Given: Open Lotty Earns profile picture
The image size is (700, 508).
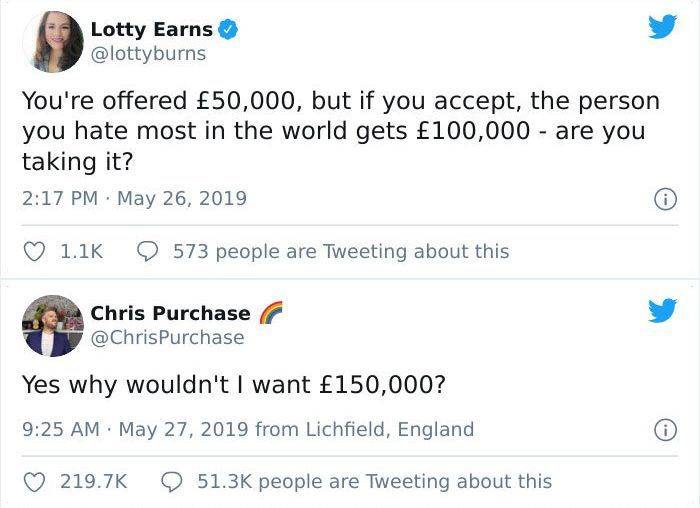Looking at the screenshot, I should pos(52,41).
